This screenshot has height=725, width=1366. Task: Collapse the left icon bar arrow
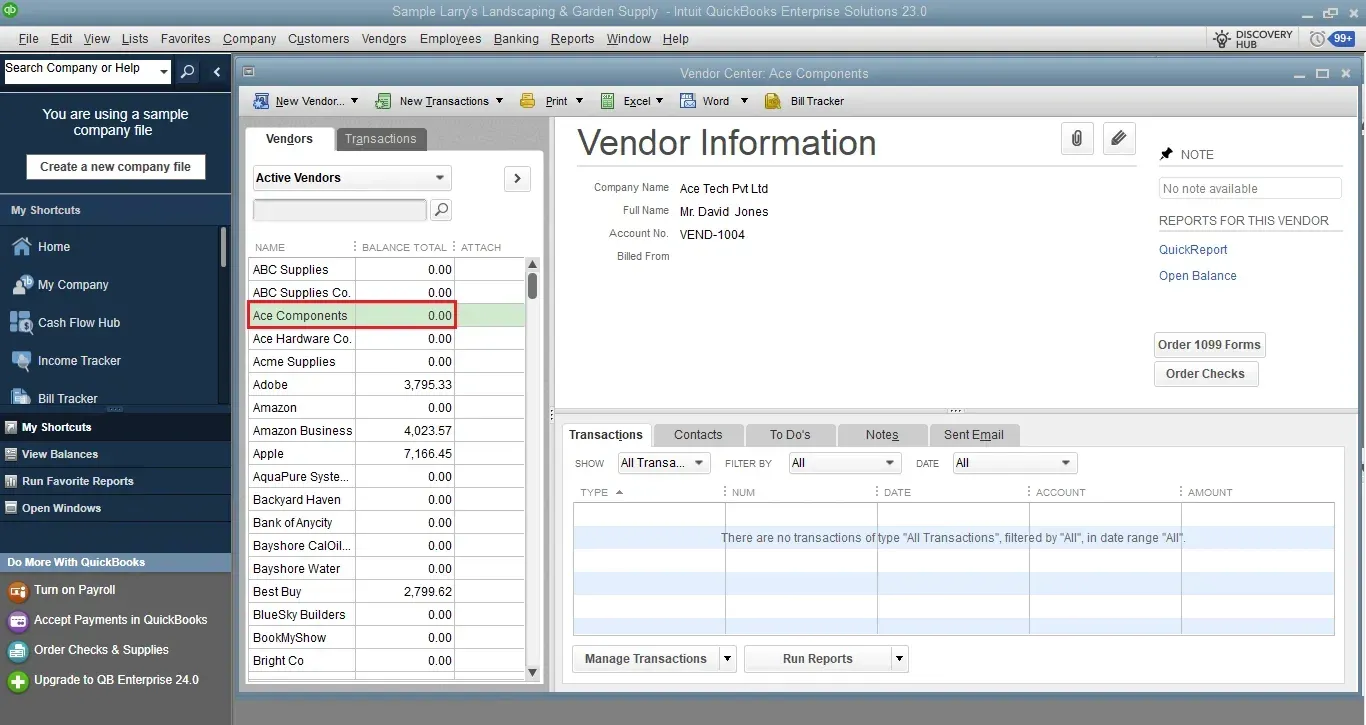217,72
